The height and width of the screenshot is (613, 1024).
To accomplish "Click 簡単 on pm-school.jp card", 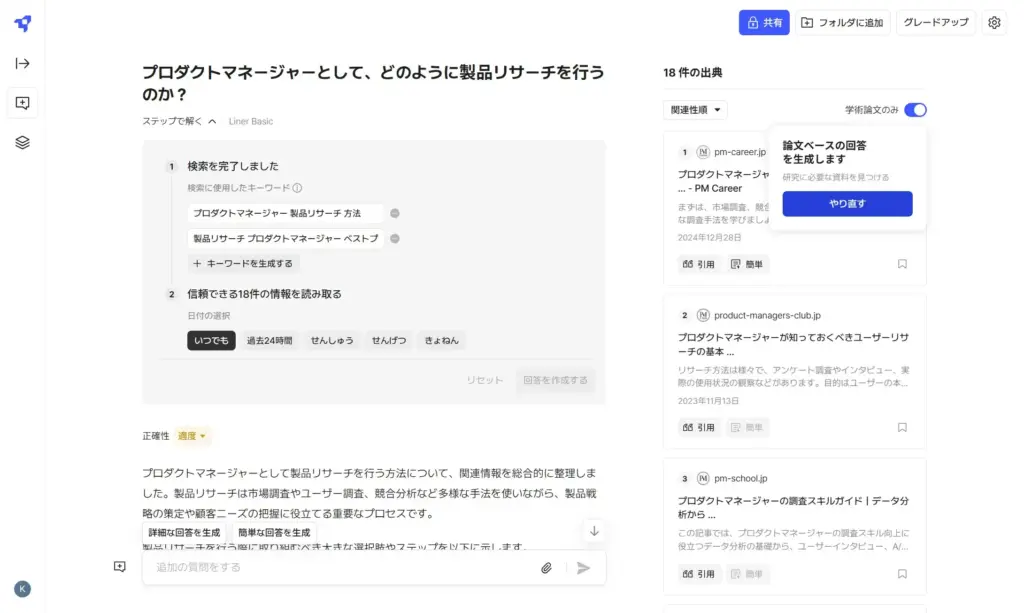I will click(x=747, y=574).
